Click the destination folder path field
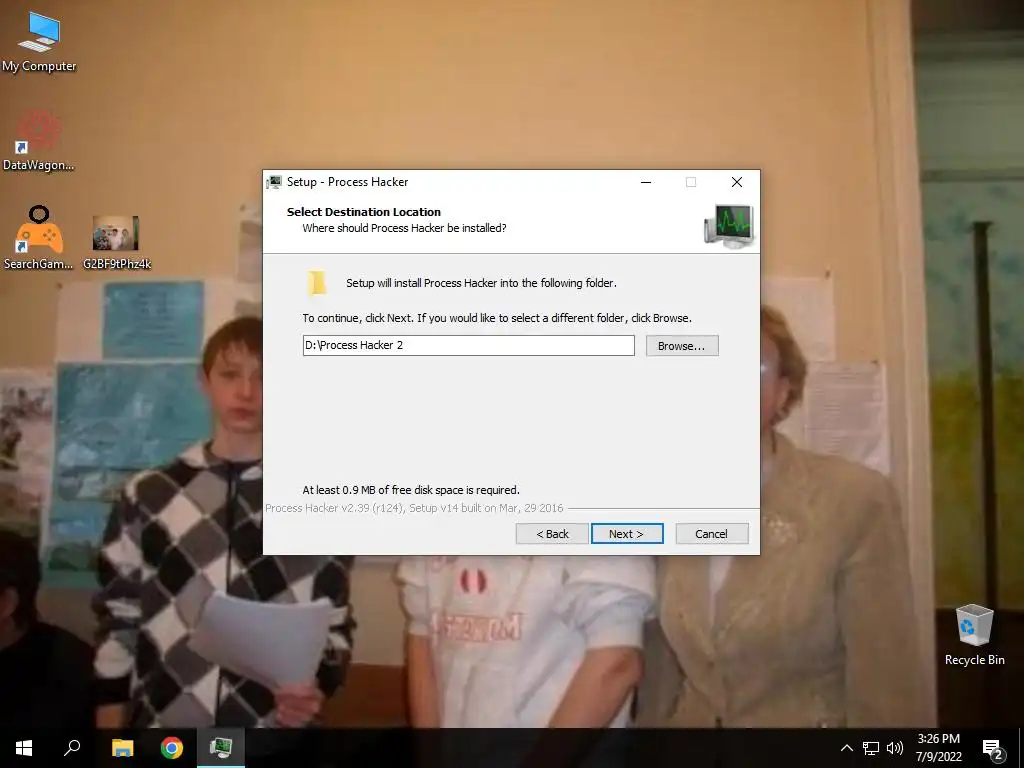 (x=468, y=345)
